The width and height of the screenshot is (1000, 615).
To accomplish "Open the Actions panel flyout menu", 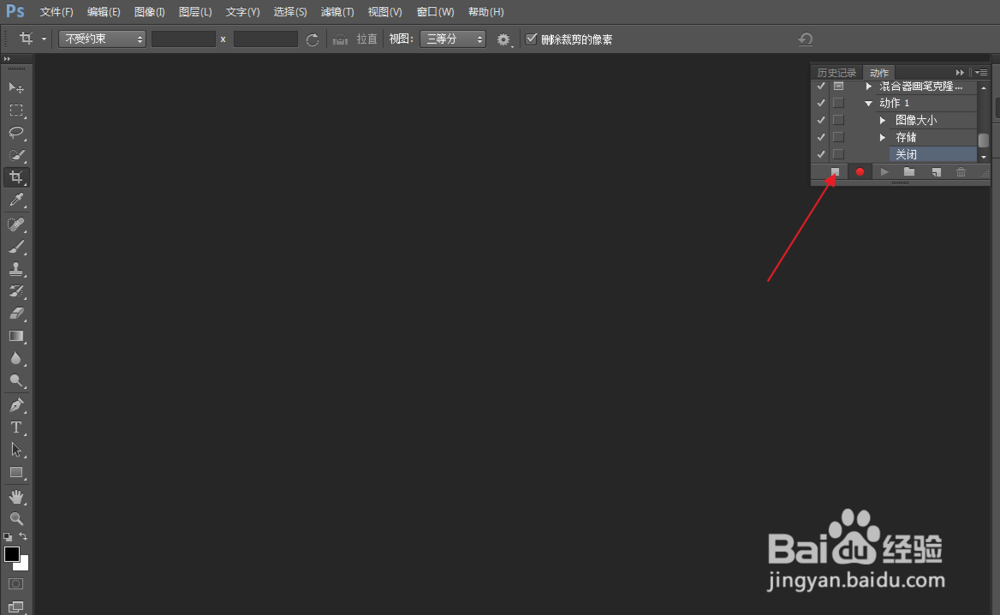I will [982, 73].
